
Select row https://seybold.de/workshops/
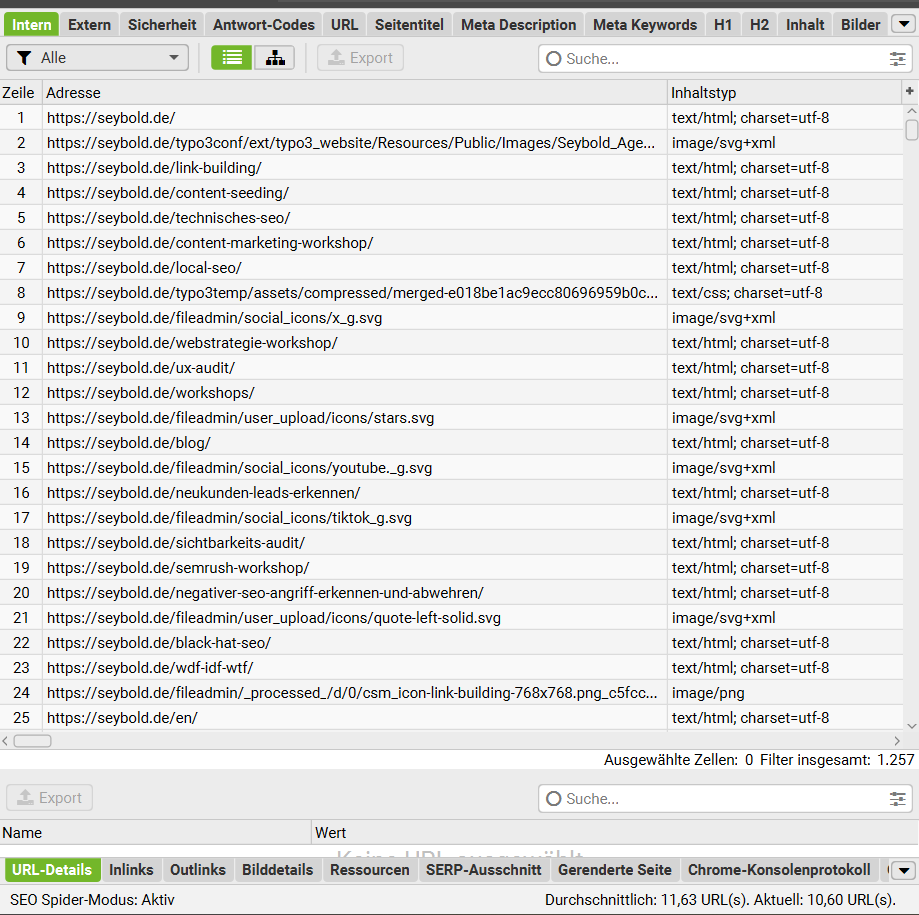coord(451,393)
